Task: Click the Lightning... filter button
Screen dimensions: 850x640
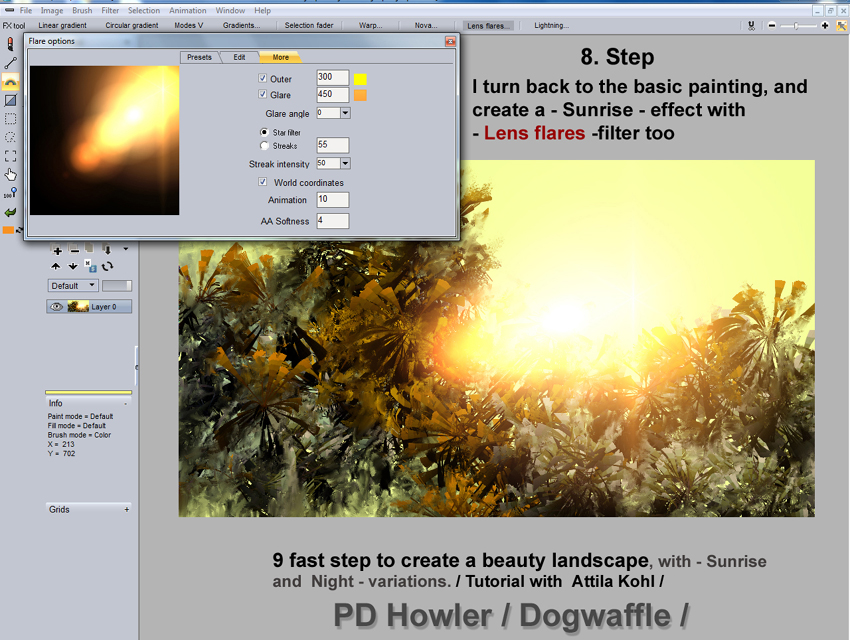Action: point(551,25)
